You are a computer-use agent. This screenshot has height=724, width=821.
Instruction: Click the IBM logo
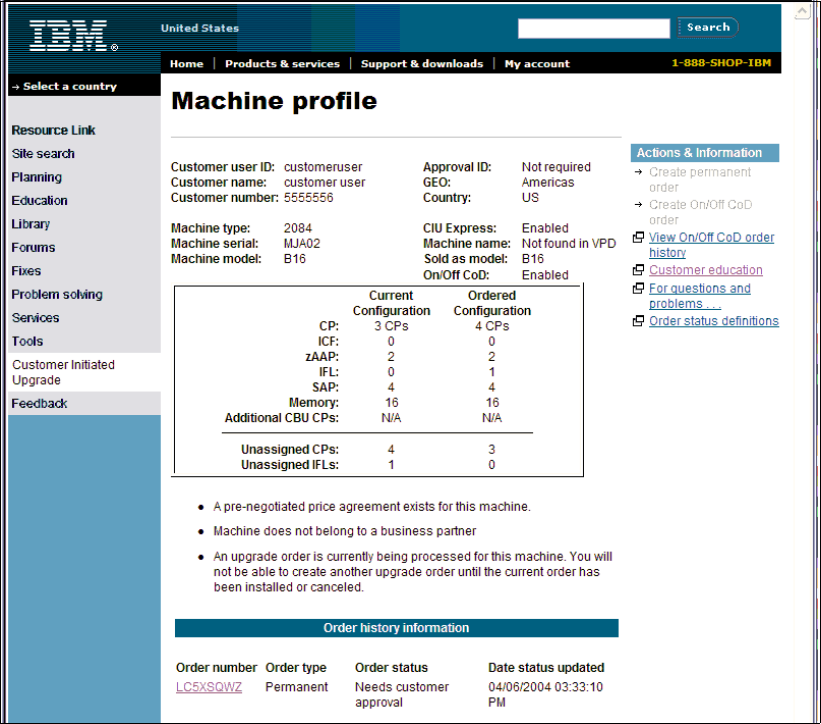[x=73, y=36]
